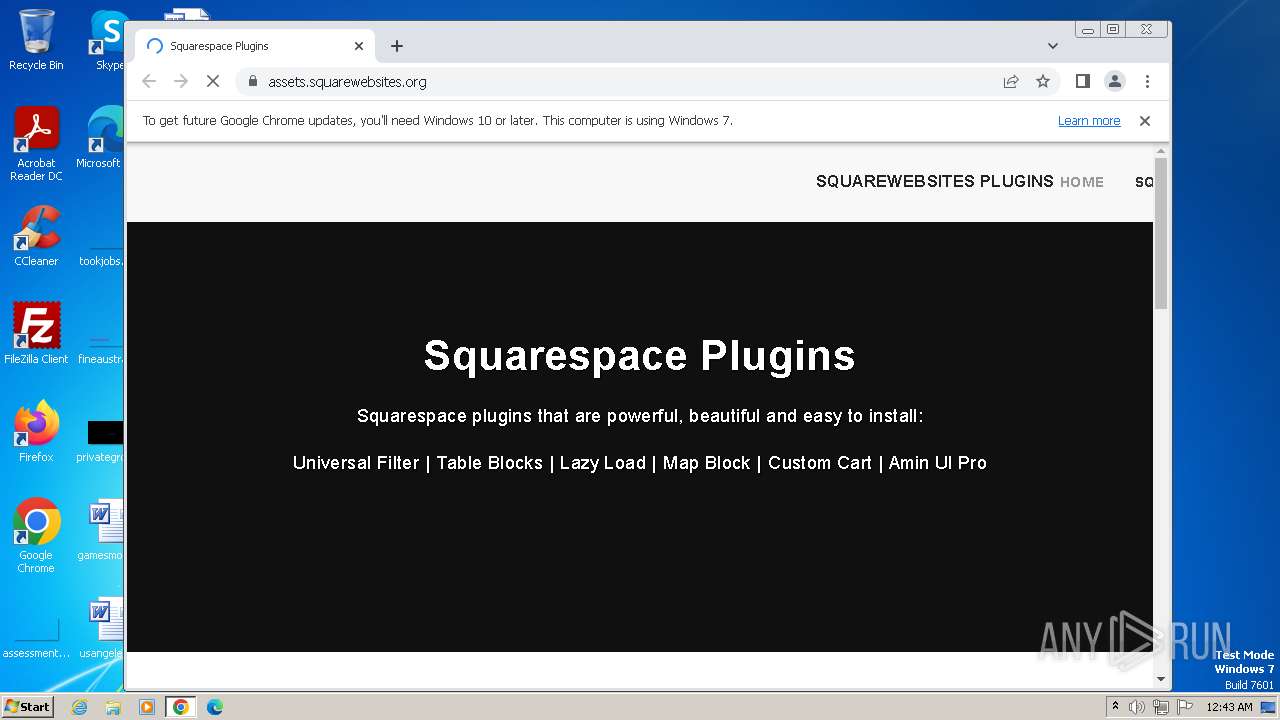Open the CCleaner desktop icon
Screen dimensions: 1280x720
(36, 236)
